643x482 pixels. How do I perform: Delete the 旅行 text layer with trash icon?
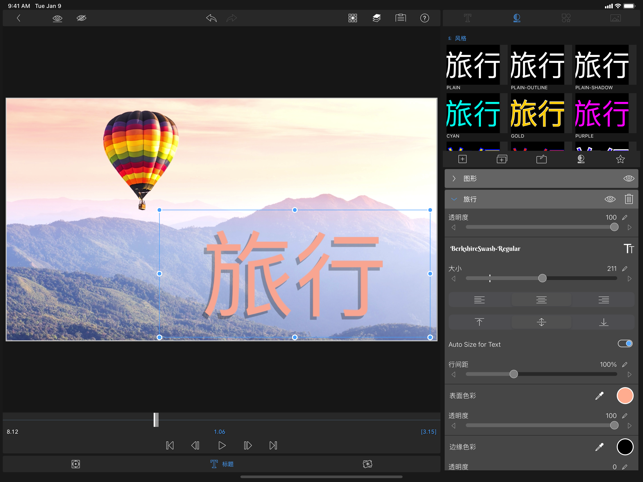[x=629, y=199]
